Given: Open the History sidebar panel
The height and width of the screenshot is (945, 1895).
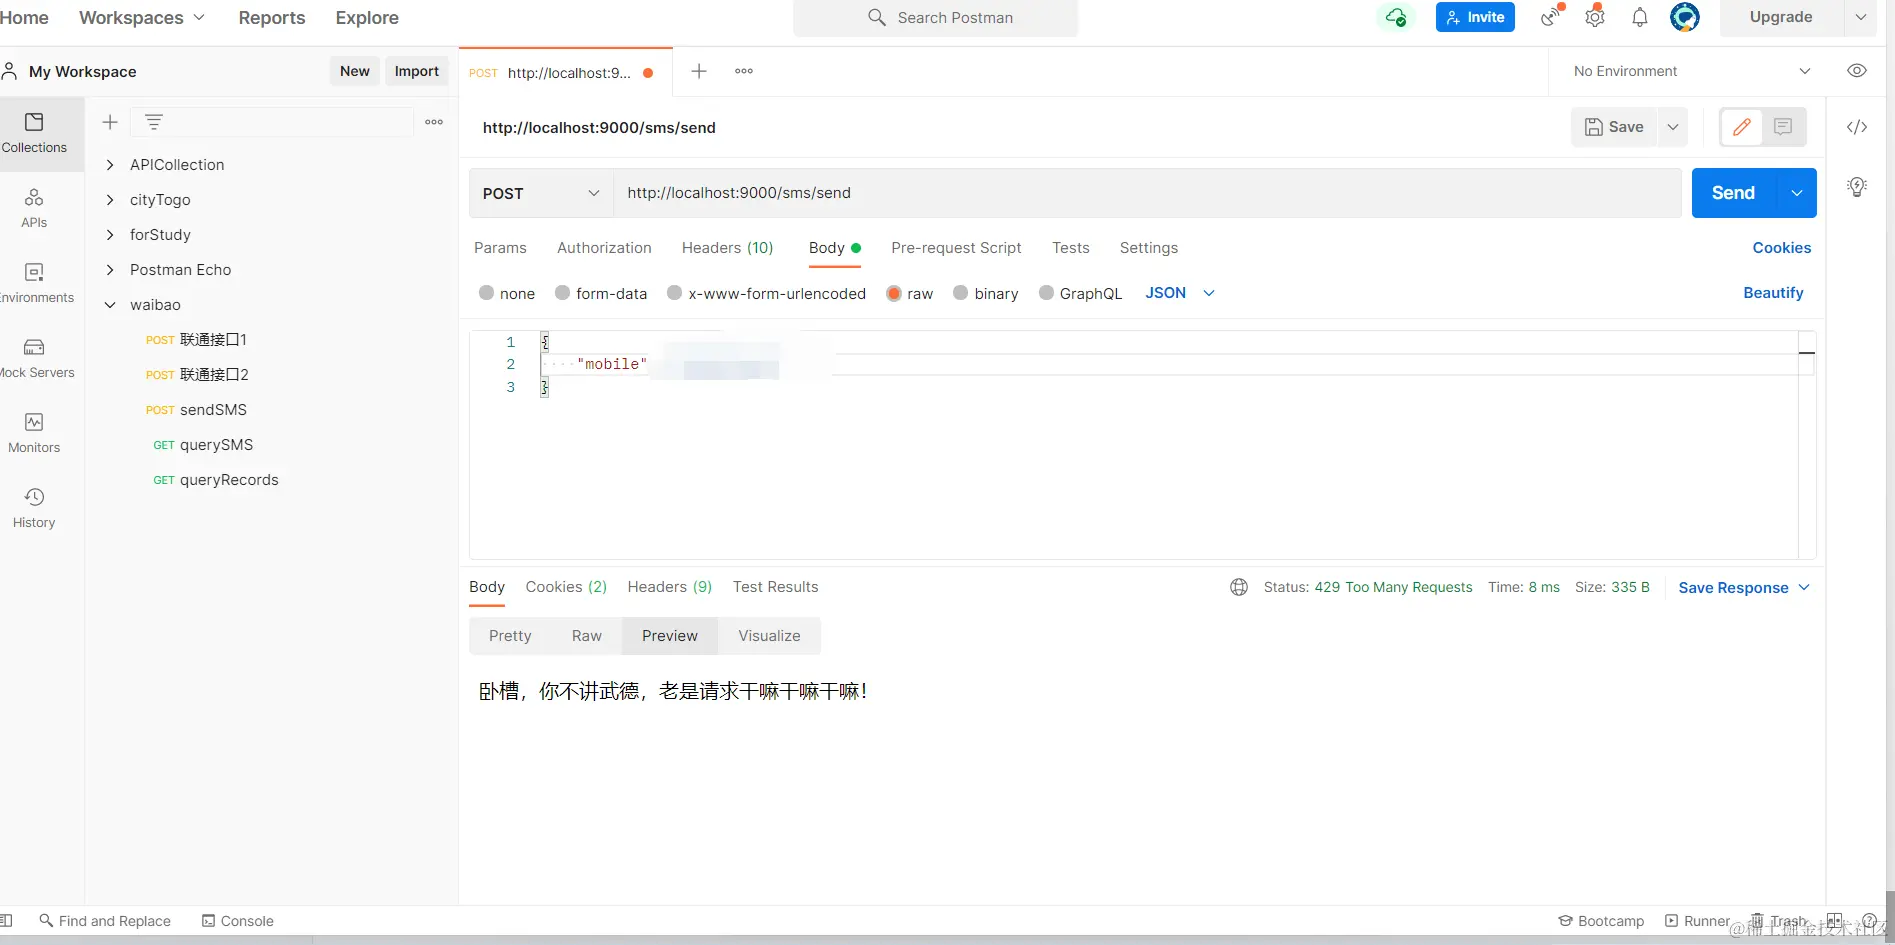Looking at the screenshot, I should coord(34,509).
